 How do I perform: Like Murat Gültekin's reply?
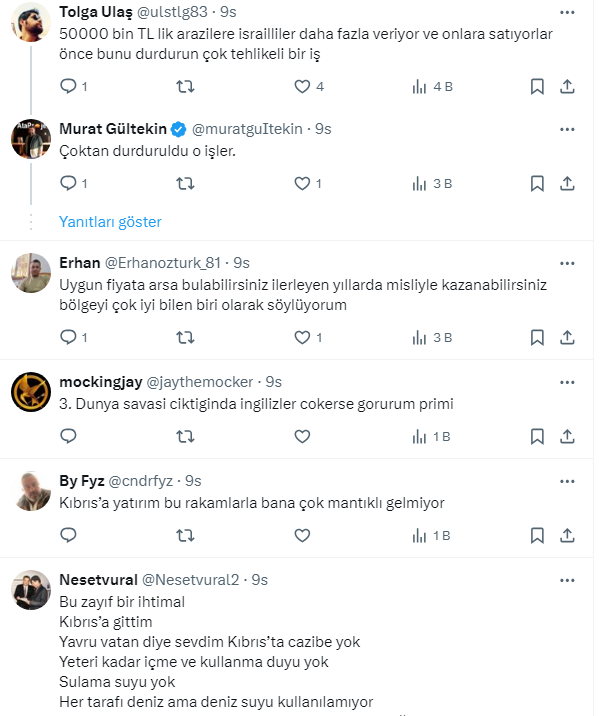[302, 183]
